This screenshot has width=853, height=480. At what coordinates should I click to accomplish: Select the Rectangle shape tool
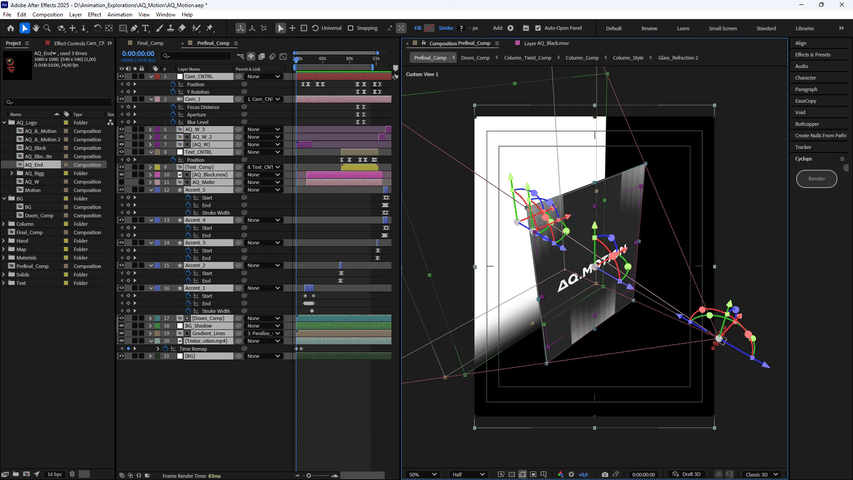click(123, 28)
